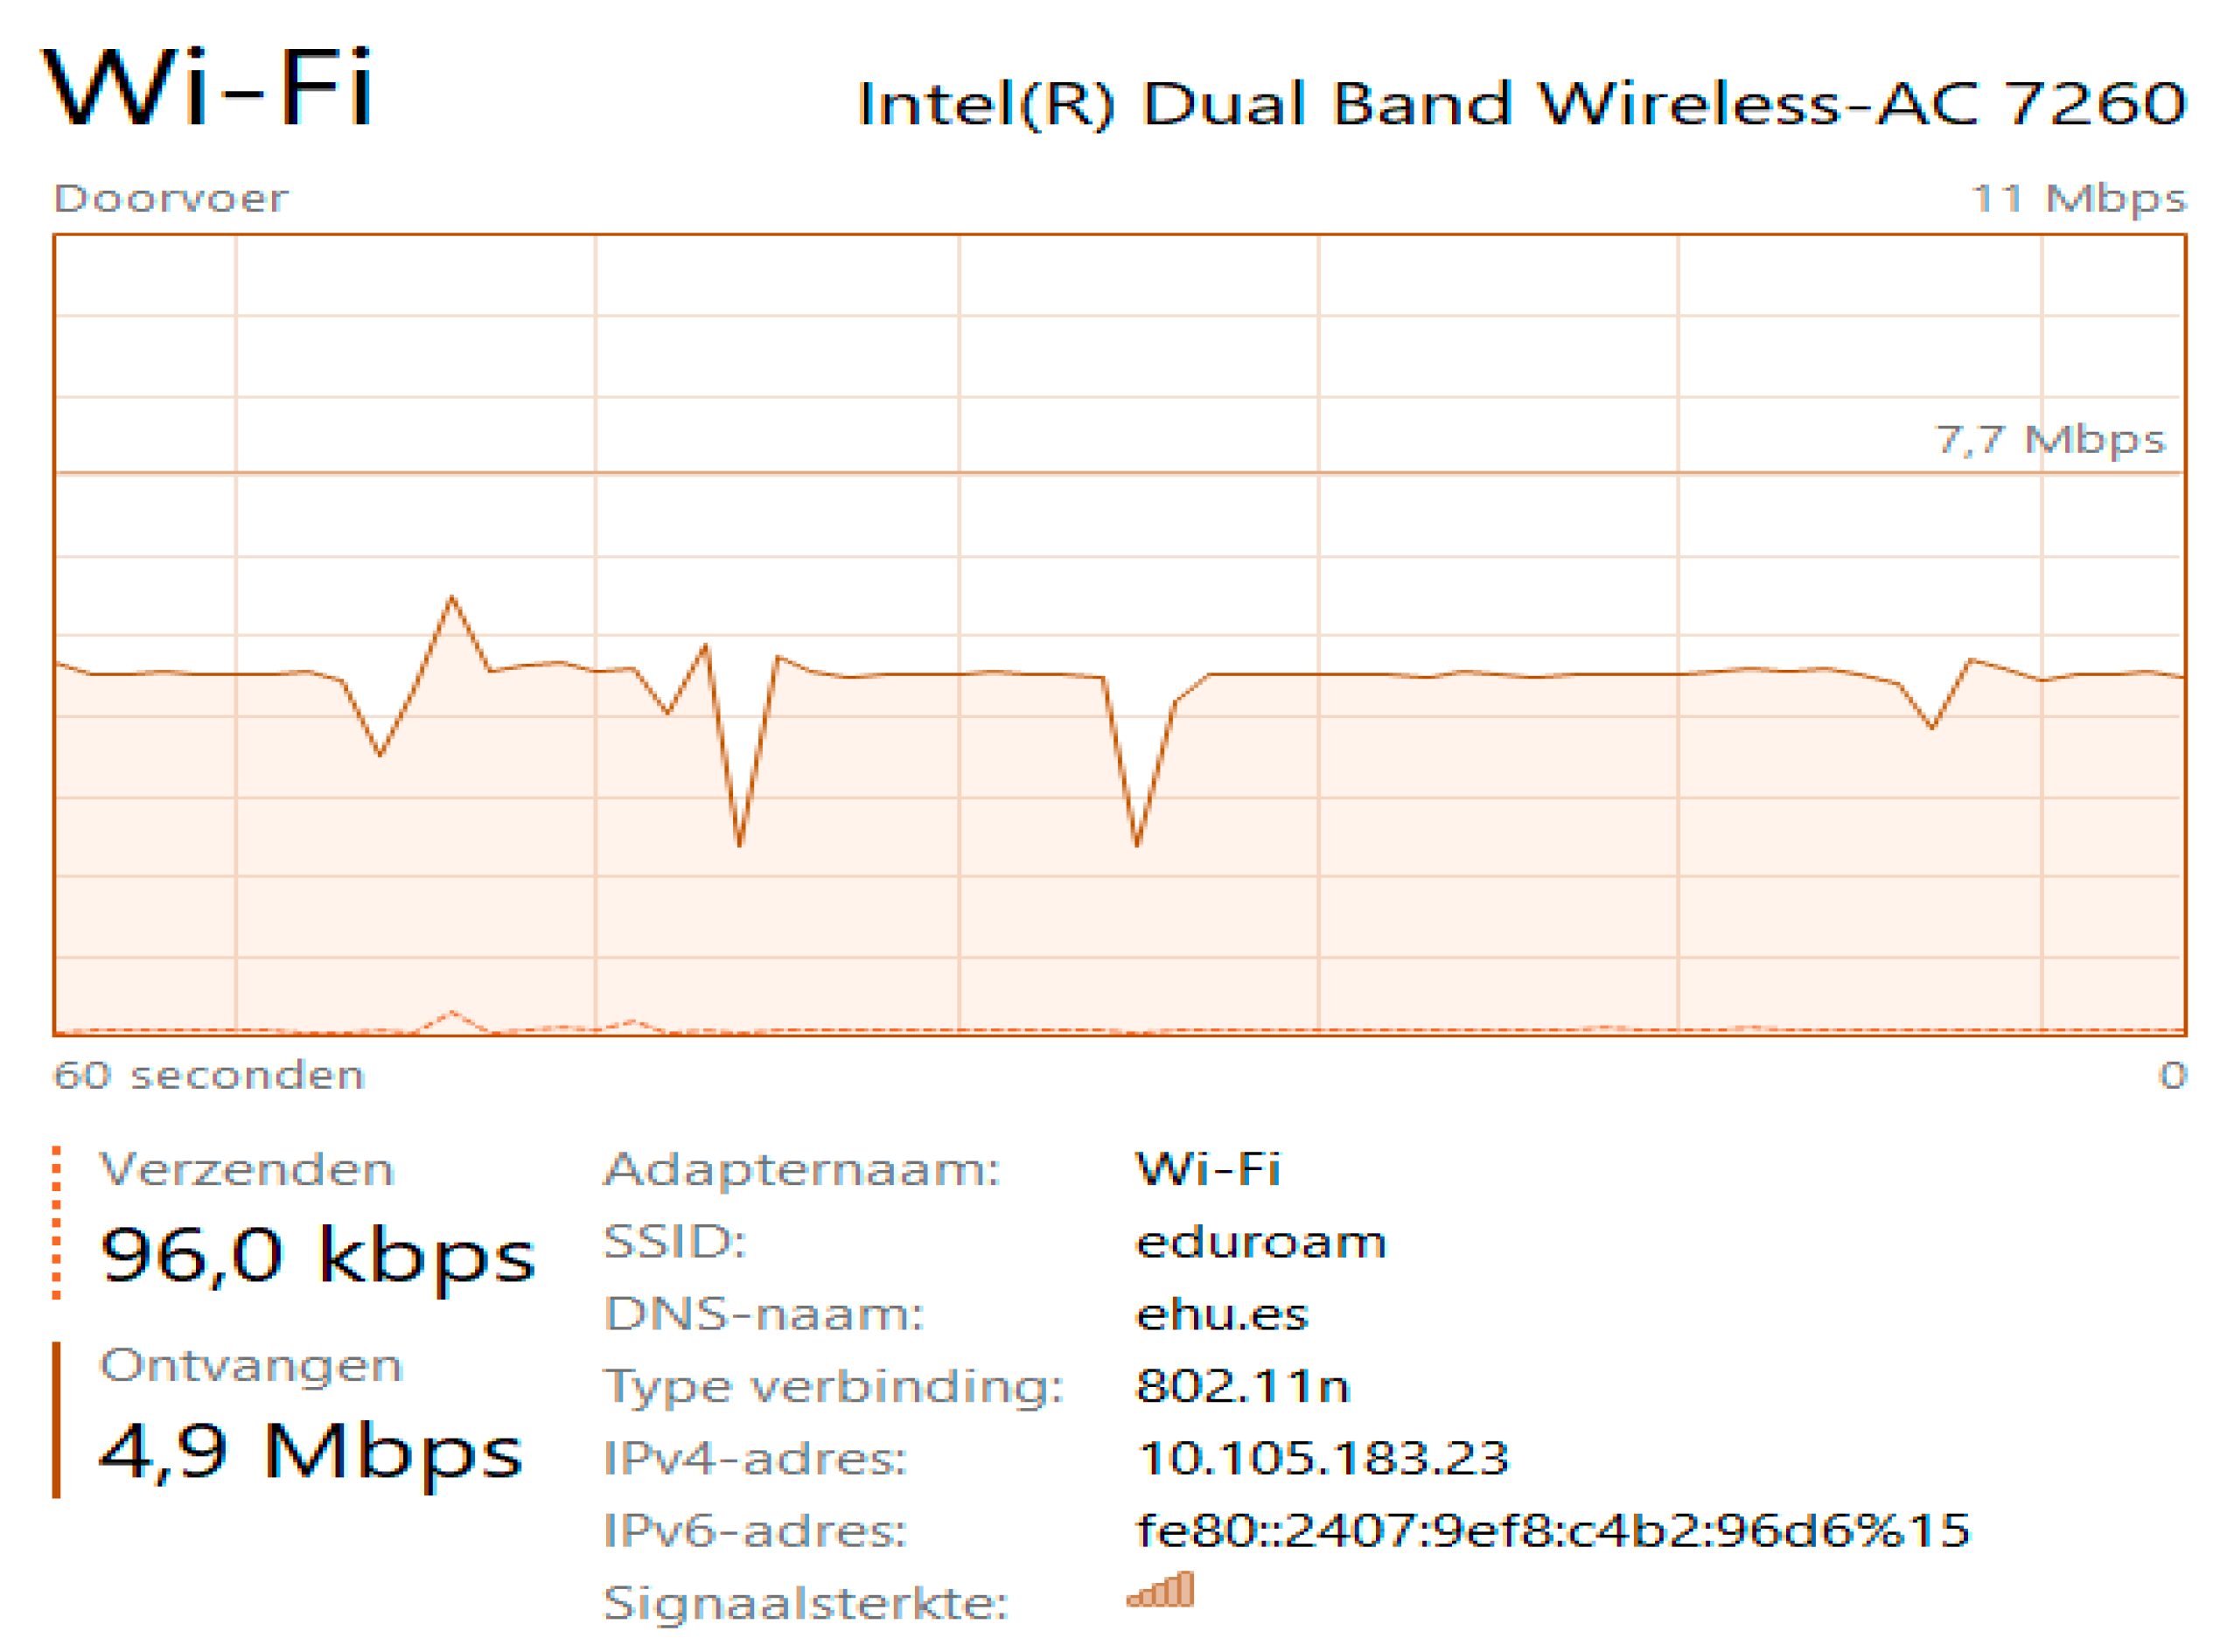Click the IPv4 address 10.105.183.23

pyautogui.click(x=1323, y=1458)
